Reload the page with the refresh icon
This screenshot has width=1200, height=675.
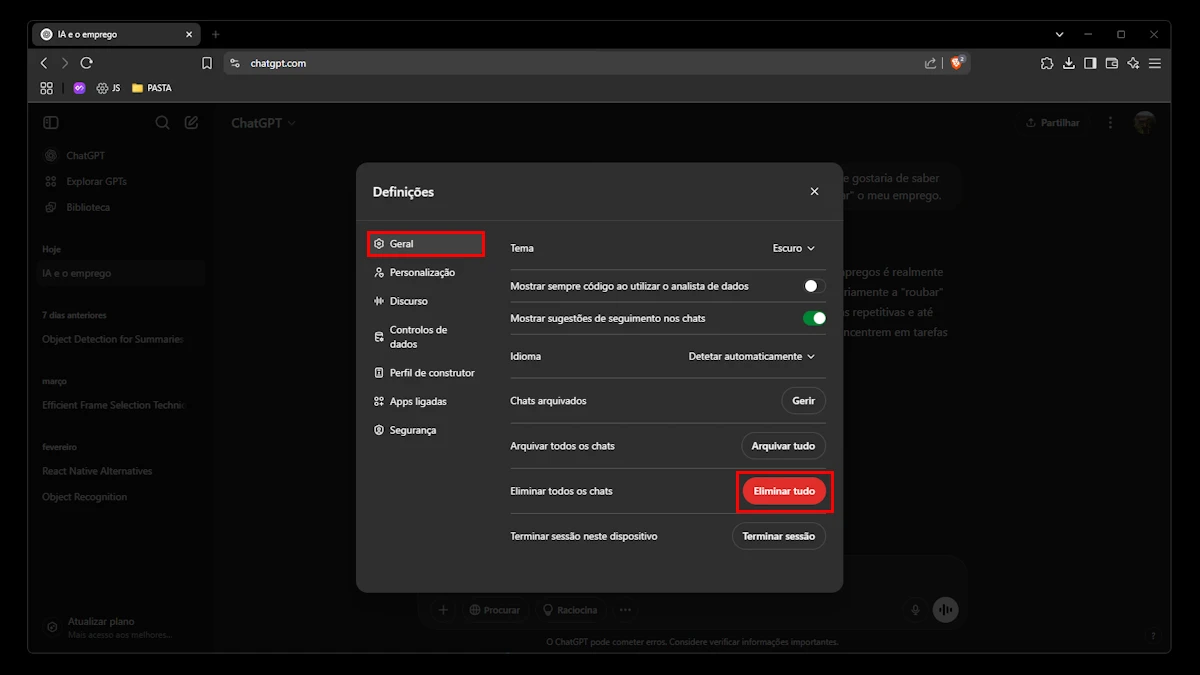[x=87, y=63]
